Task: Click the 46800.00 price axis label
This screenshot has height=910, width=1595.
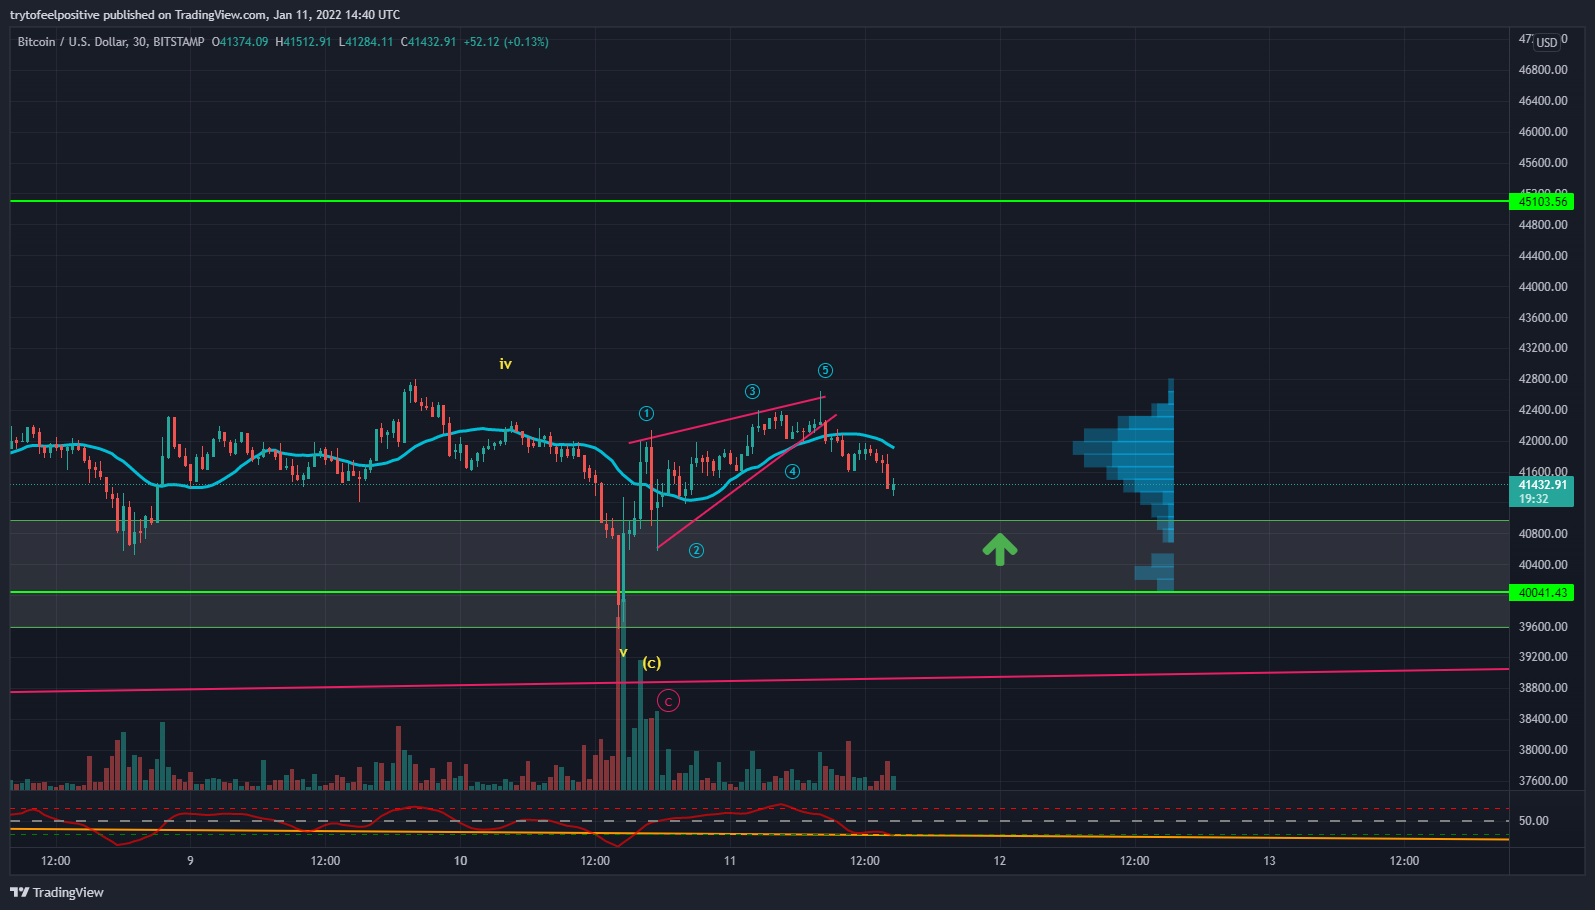Action: tap(1543, 70)
